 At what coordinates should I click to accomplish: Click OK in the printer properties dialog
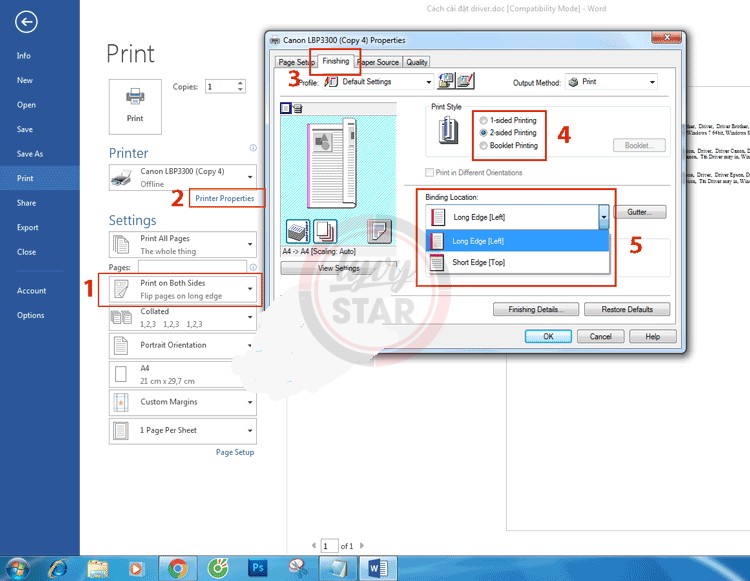click(548, 337)
